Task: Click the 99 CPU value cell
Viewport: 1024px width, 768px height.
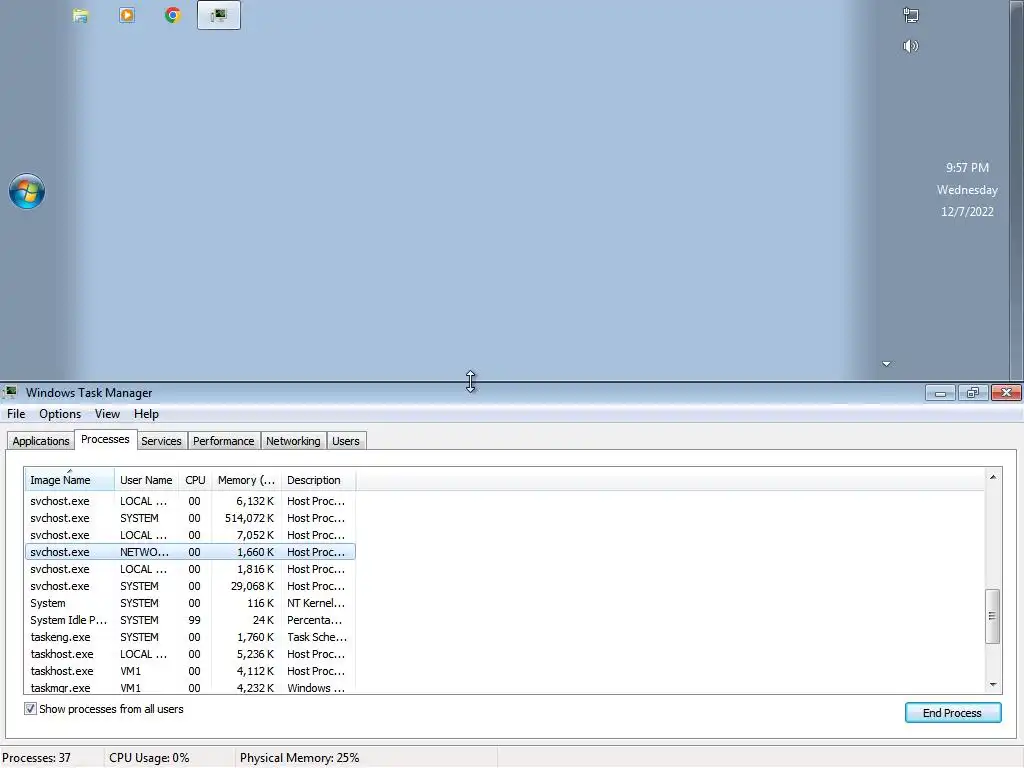Action: point(194,620)
